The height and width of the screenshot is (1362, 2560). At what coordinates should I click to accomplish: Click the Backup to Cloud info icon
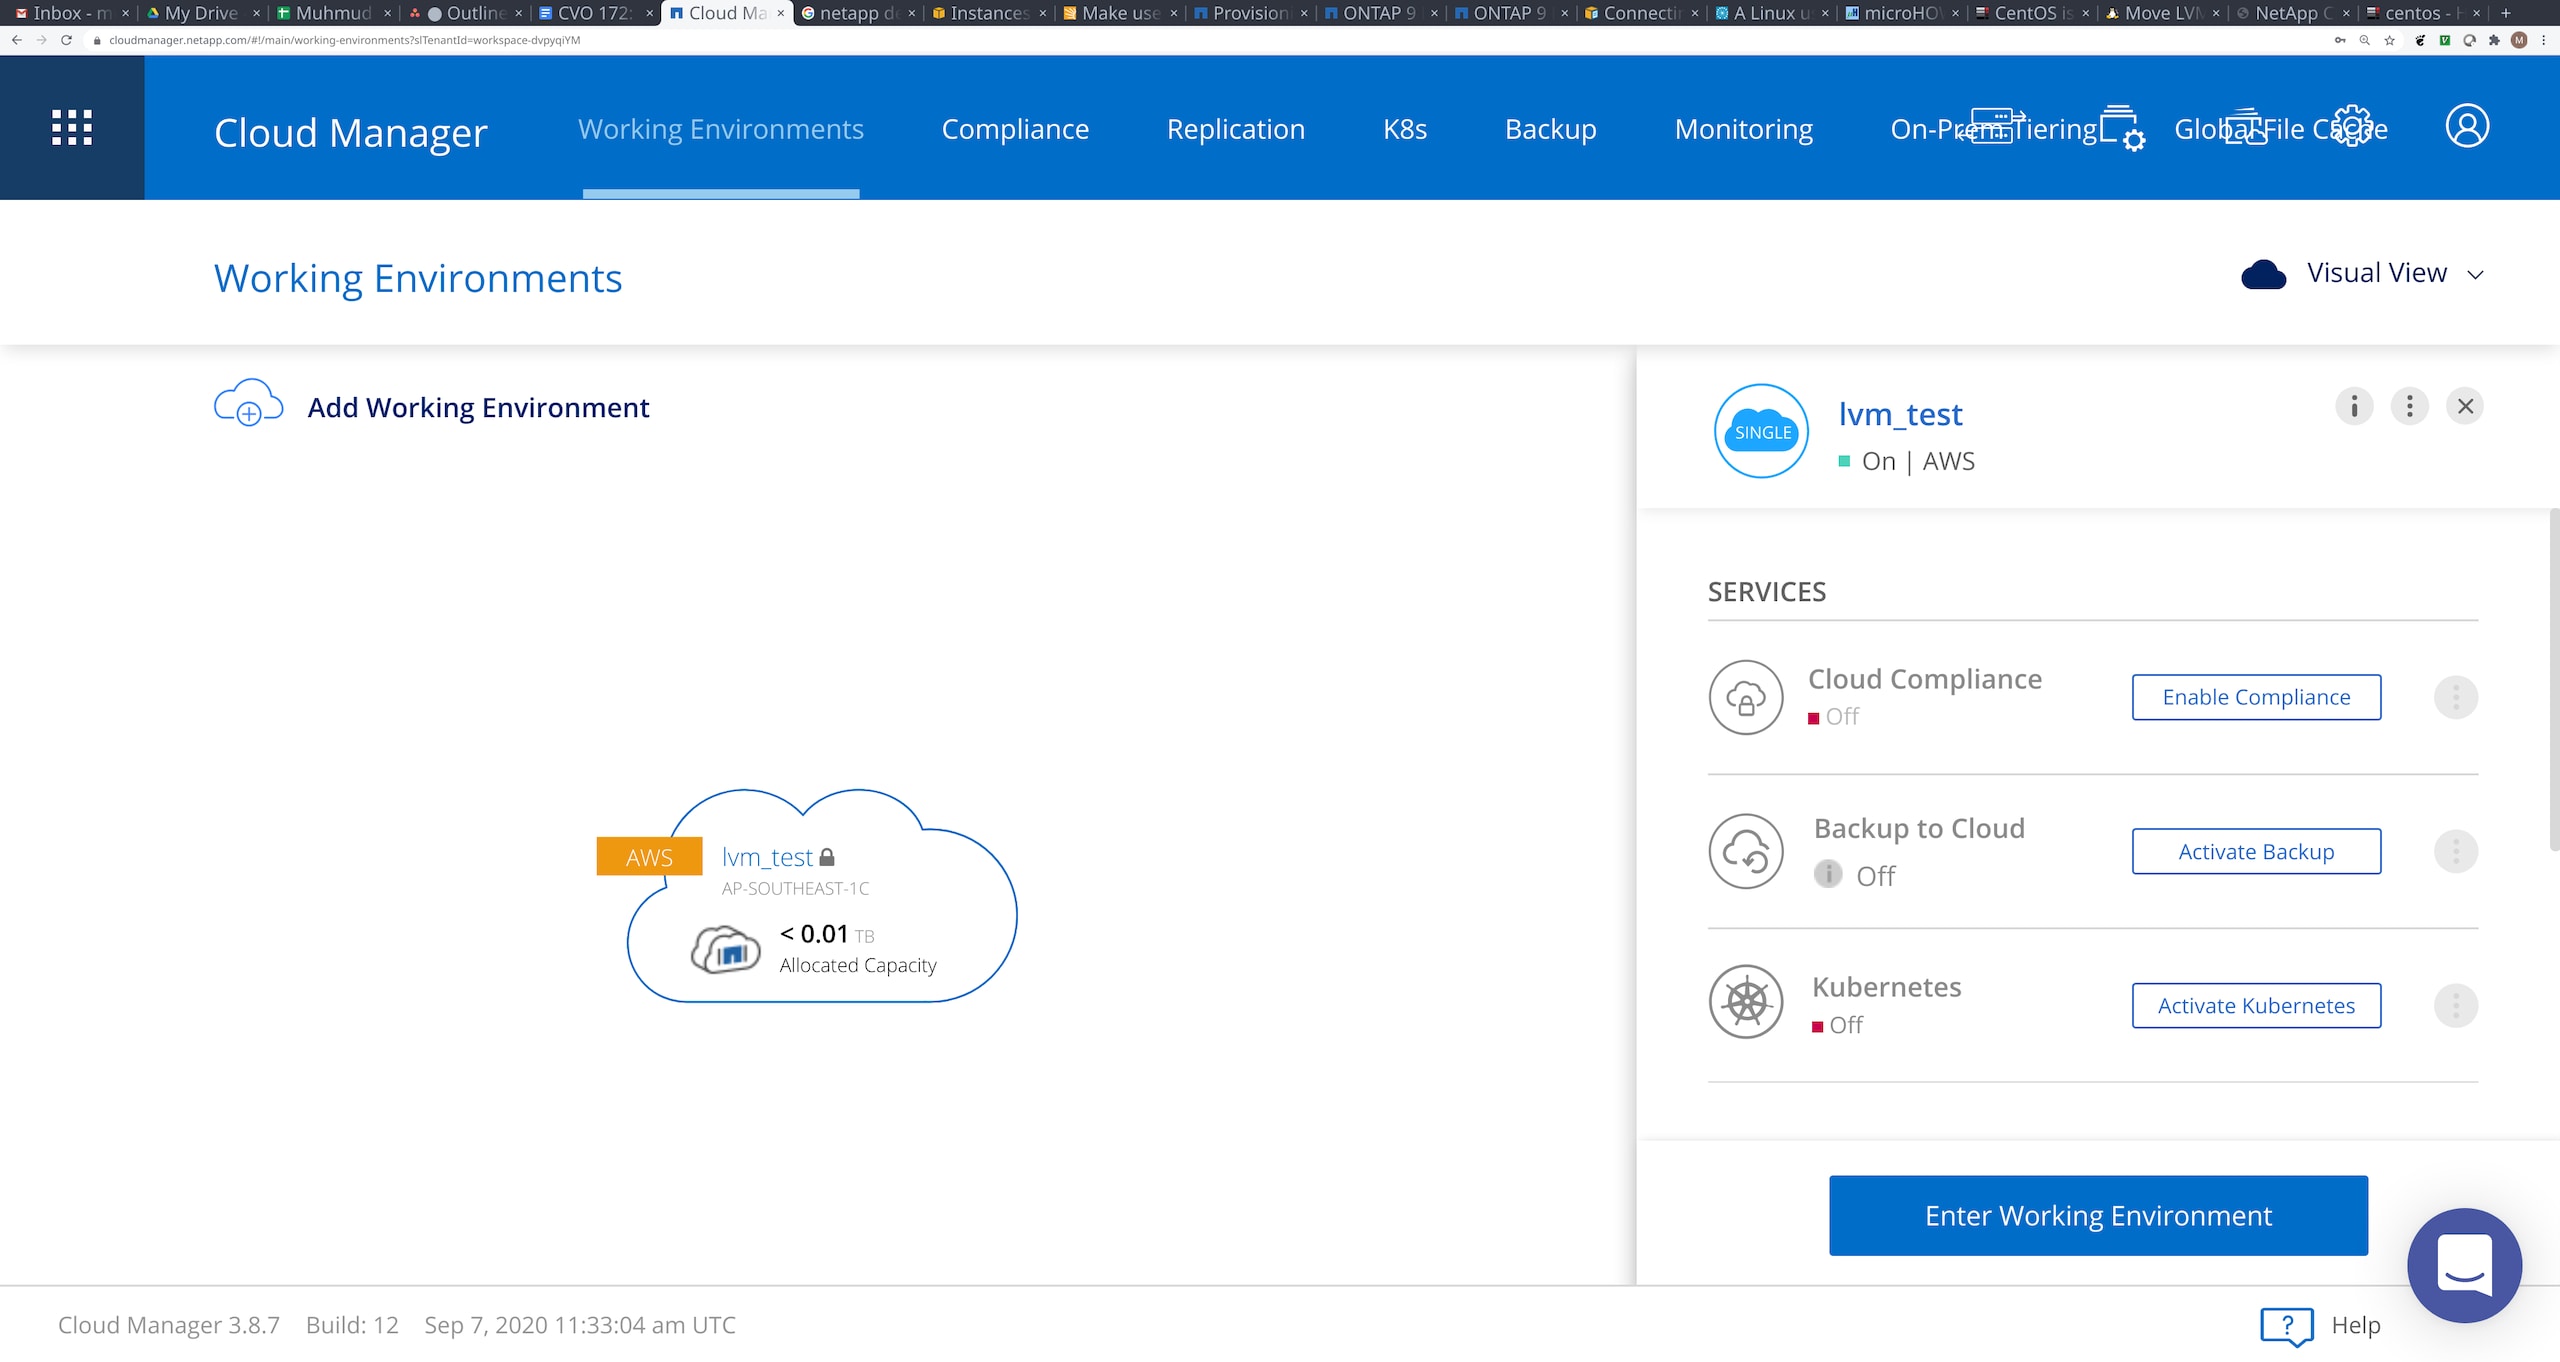click(x=1828, y=874)
